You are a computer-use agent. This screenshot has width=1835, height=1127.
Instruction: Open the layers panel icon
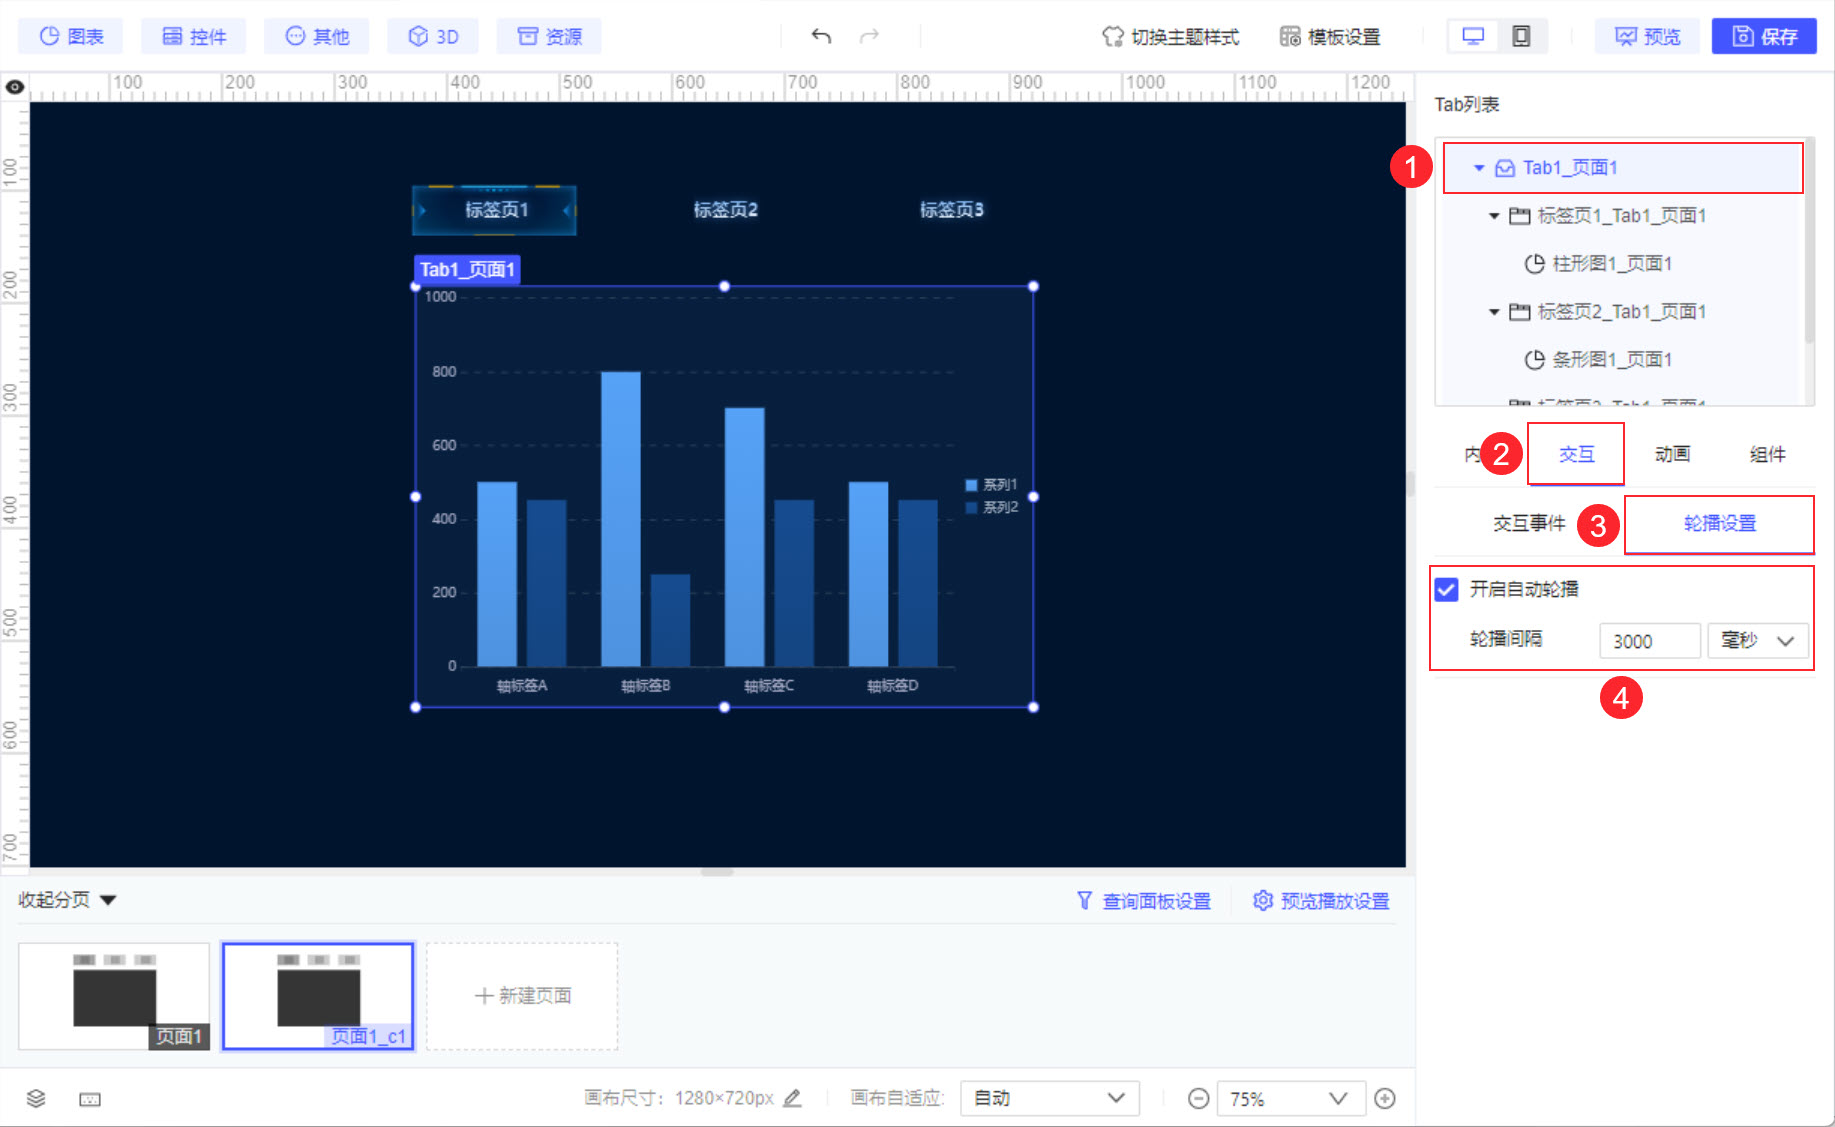(36, 1099)
